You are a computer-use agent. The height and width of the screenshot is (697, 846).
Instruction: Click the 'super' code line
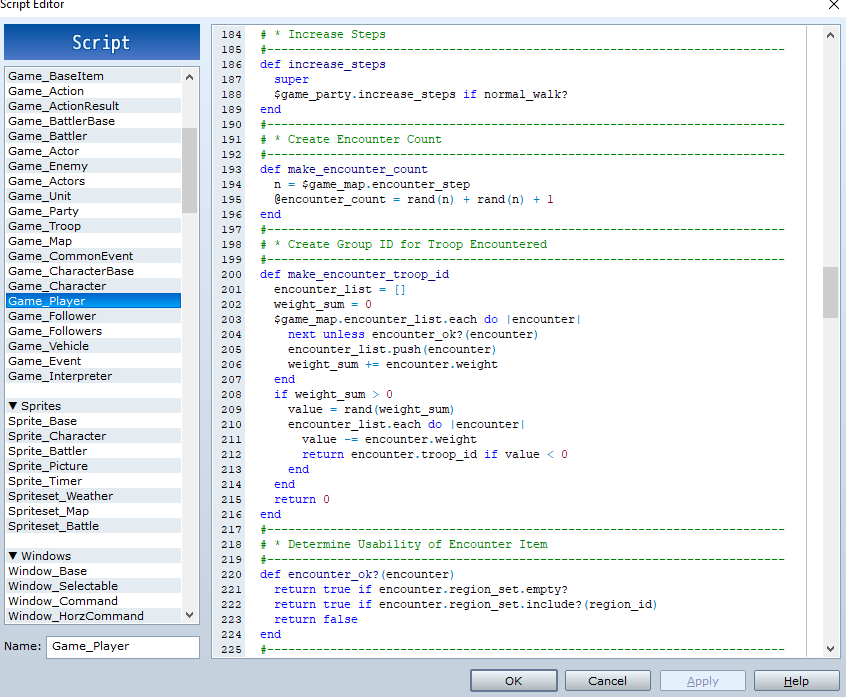(x=291, y=80)
